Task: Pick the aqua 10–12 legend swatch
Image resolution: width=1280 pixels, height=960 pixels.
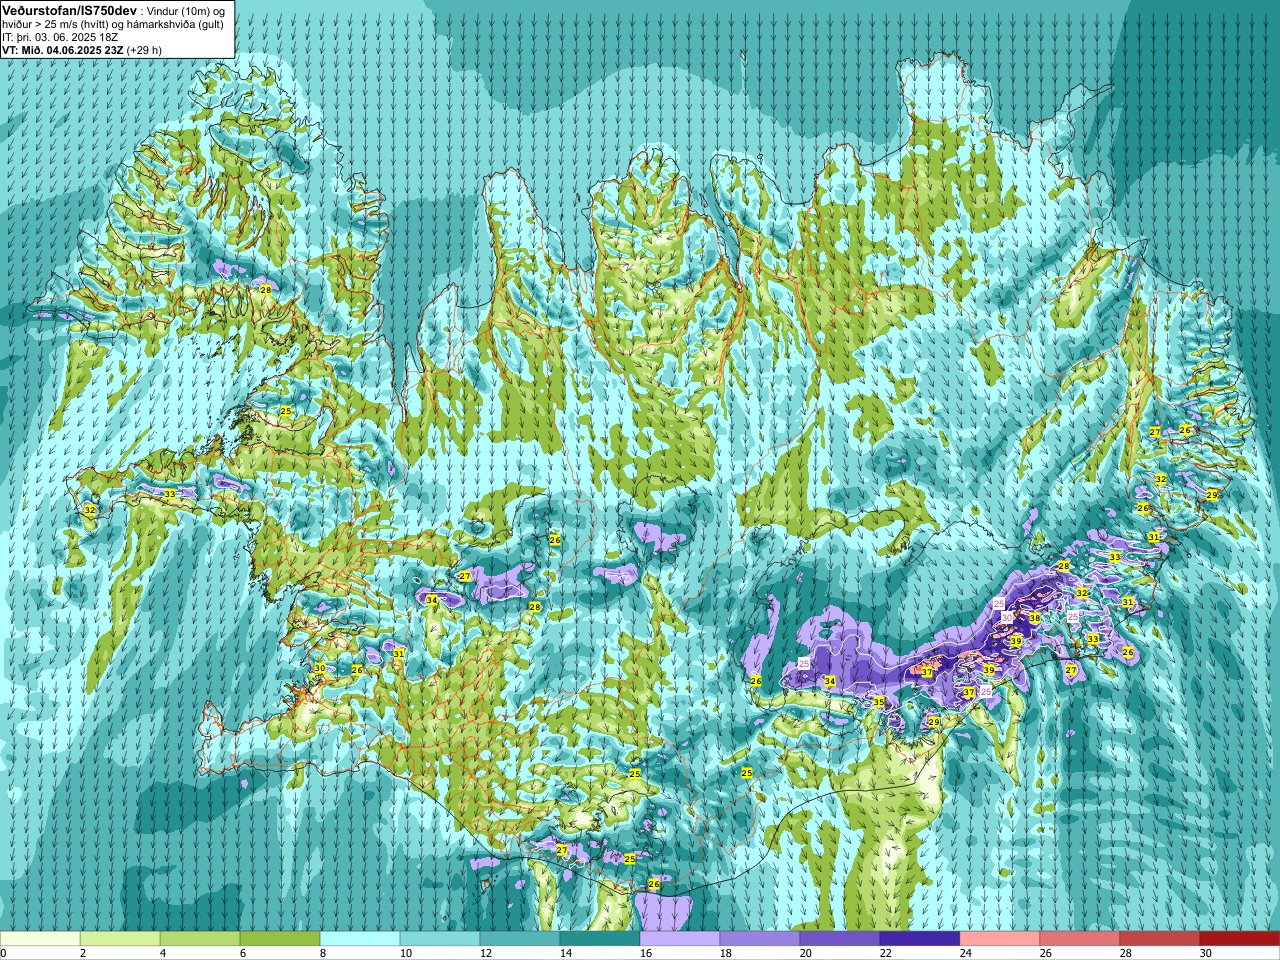Action: coord(440,939)
